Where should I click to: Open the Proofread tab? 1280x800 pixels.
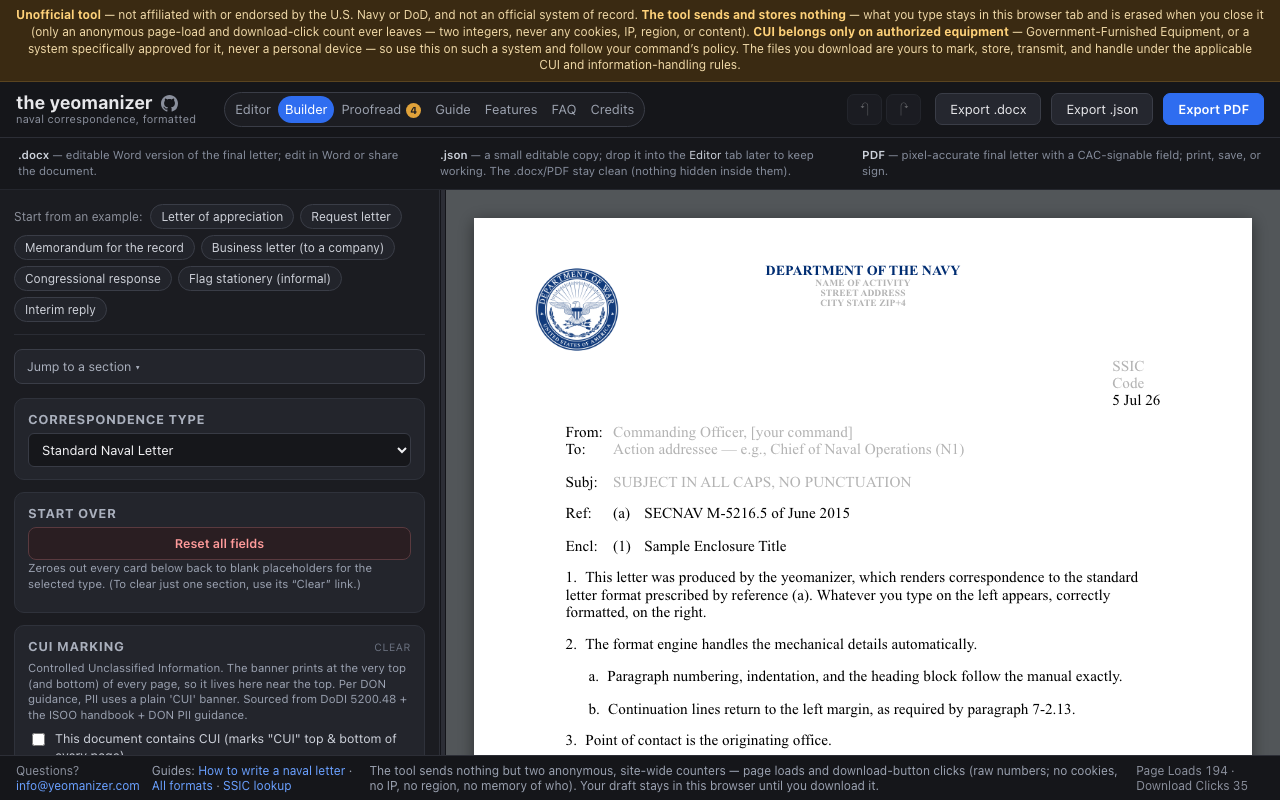click(381, 110)
